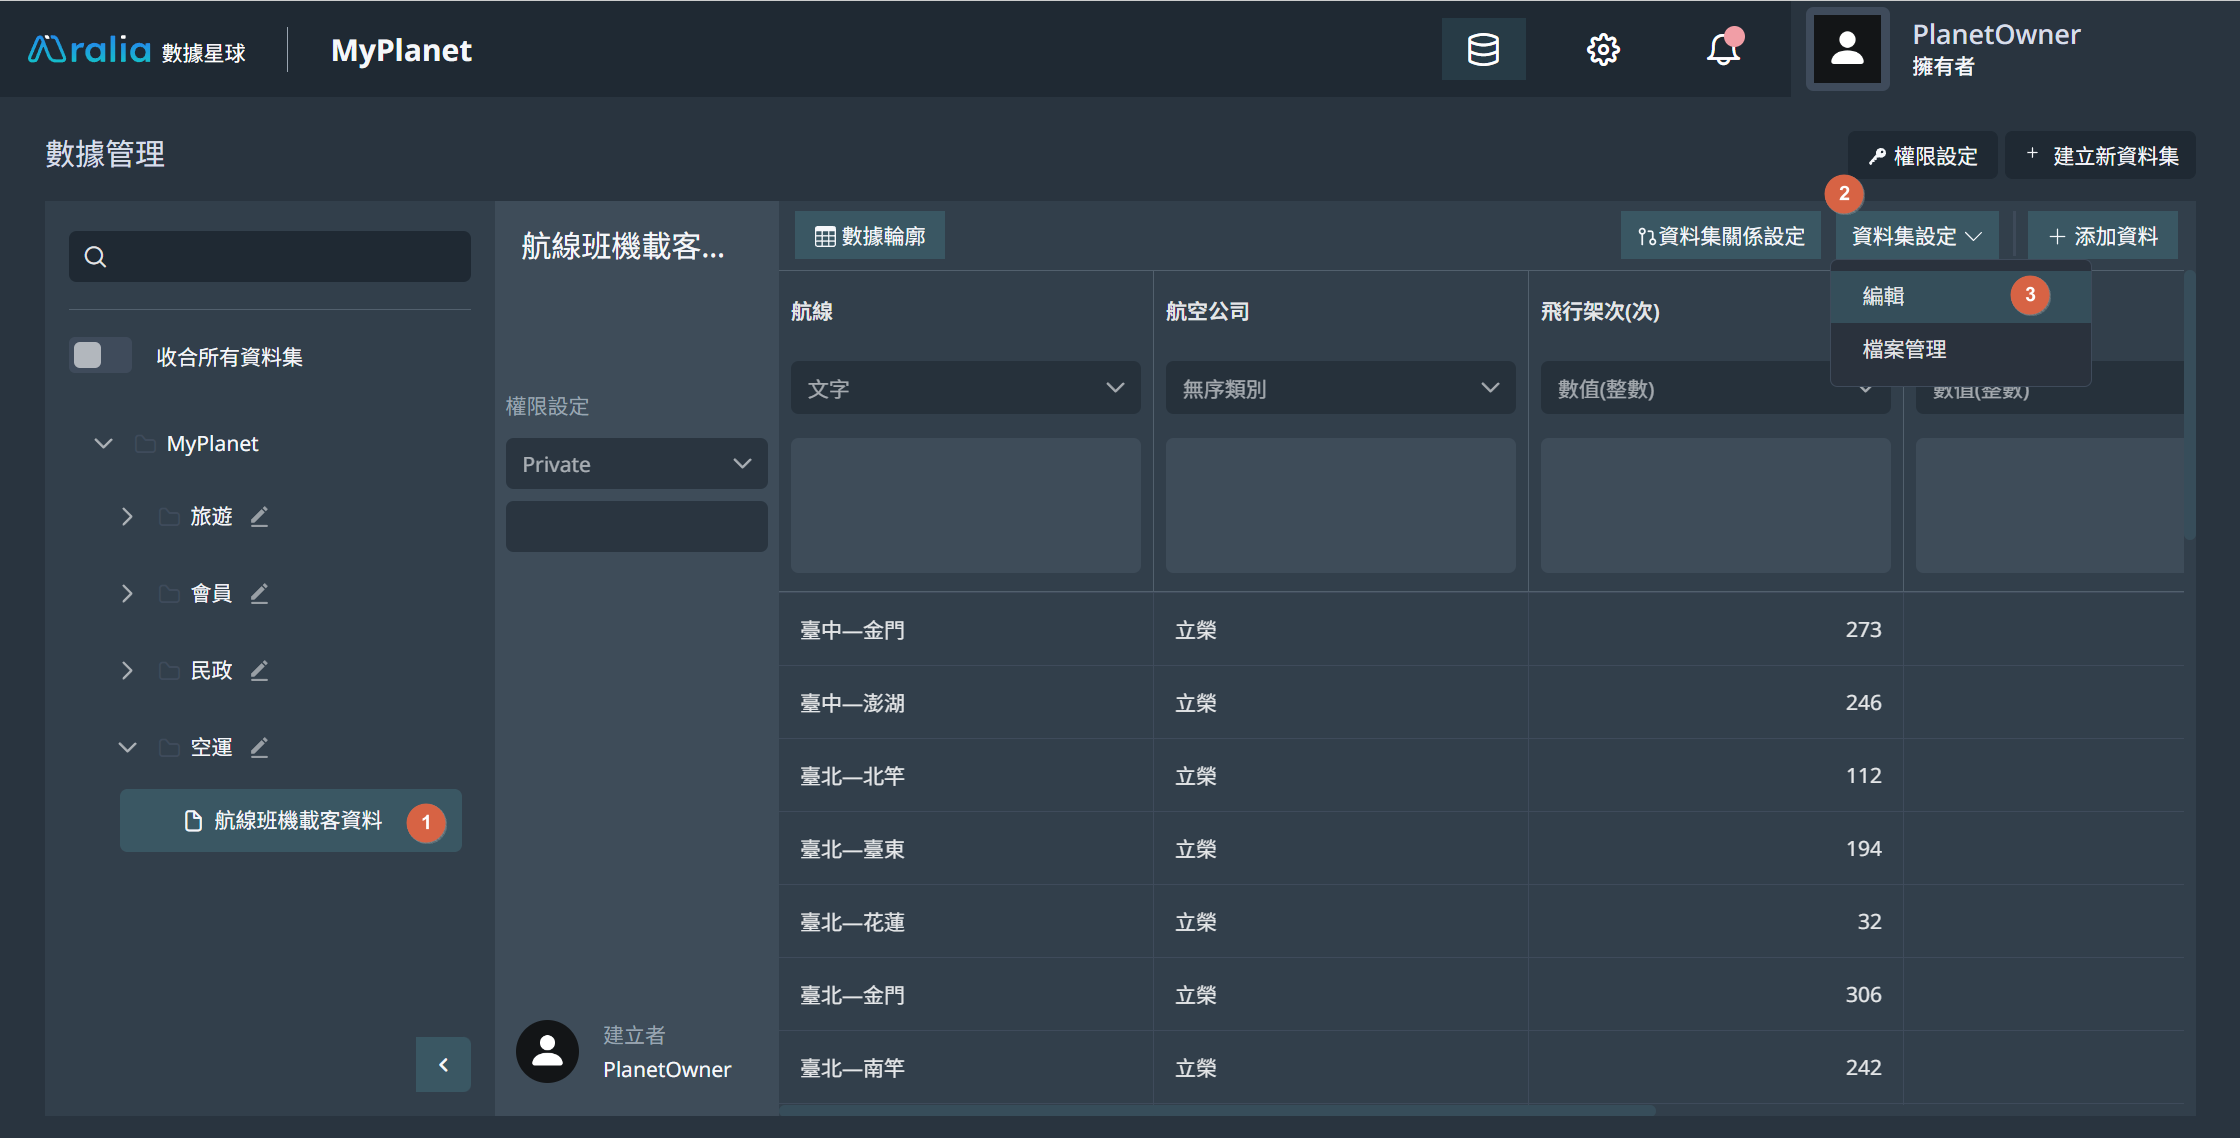Click the PlanetOwner avatar in header
The width and height of the screenshot is (2240, 1138).
pos(1847,49)
